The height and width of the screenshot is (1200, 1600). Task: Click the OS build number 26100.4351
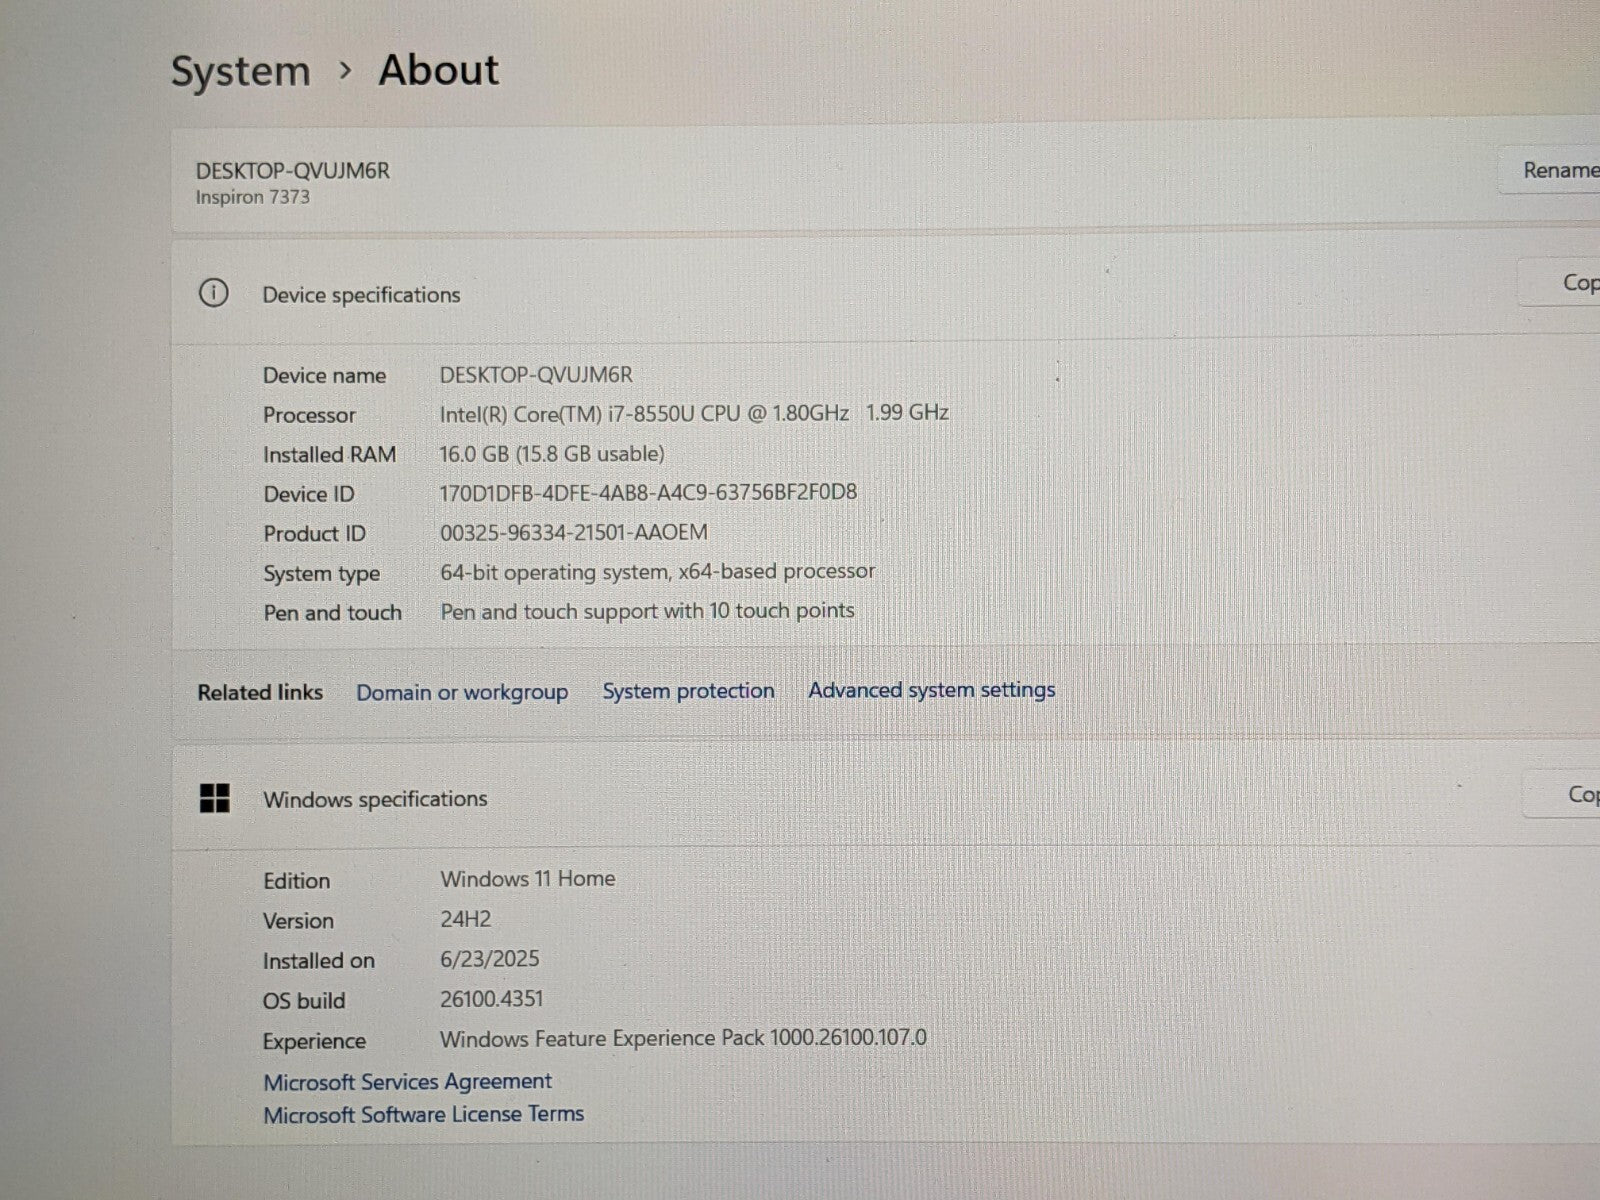coord(491,999)
